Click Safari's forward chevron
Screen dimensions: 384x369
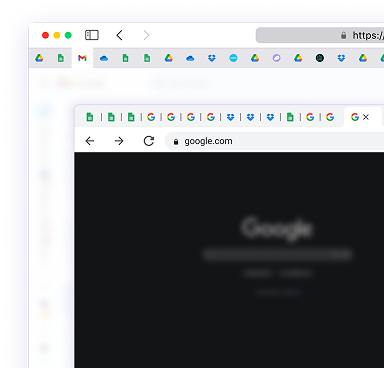pos(146,35)
